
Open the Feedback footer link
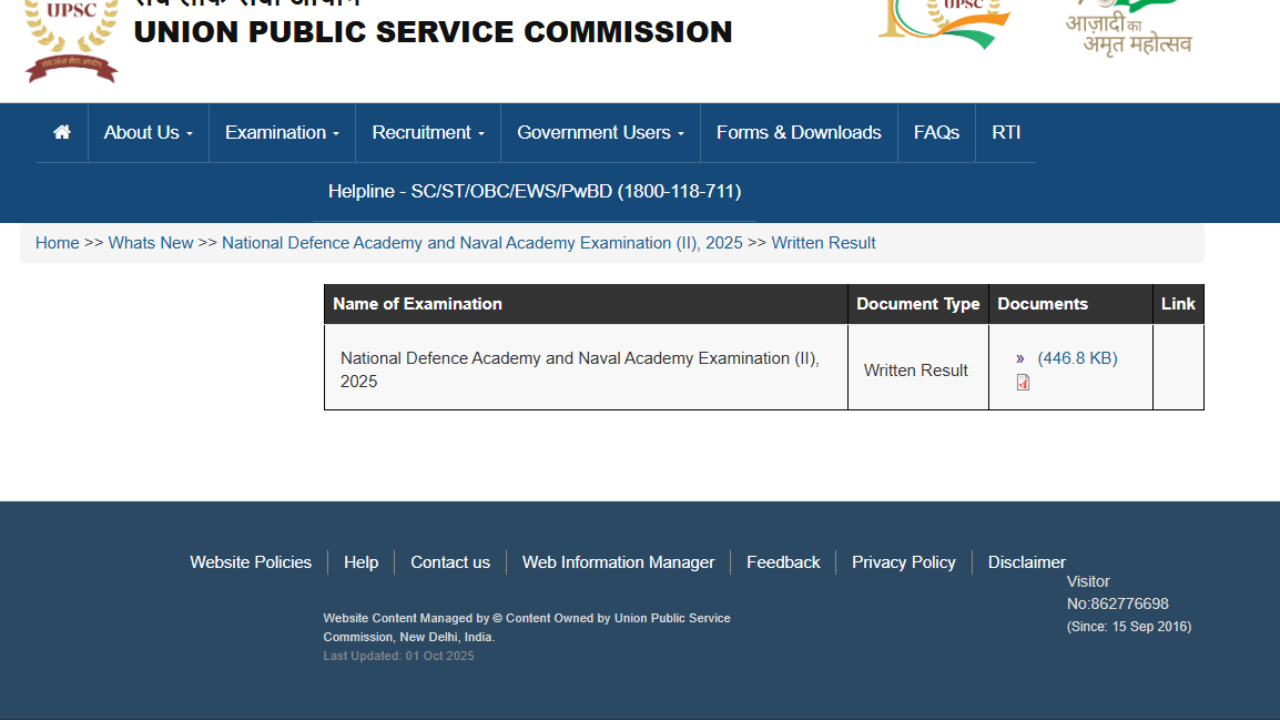pos(783,562)
